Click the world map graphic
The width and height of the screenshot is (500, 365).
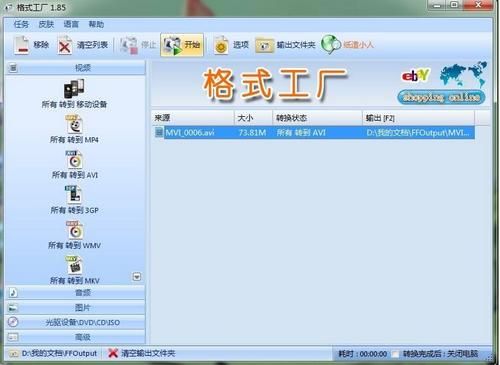tap(463, 74)
